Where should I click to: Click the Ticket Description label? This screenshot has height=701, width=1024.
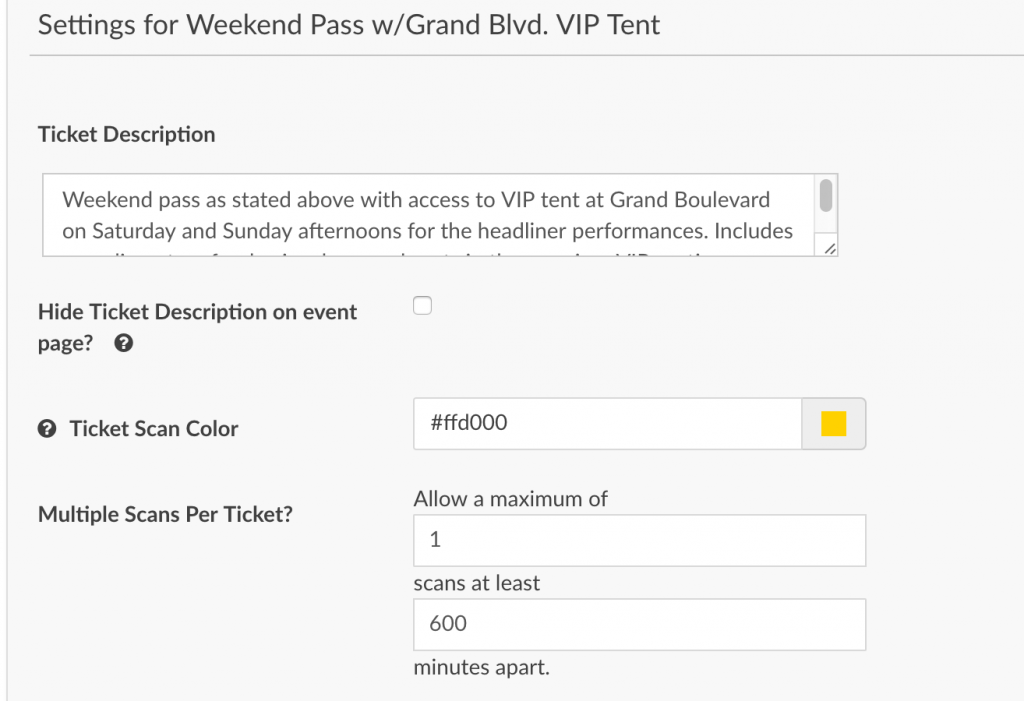tap(126, 133)
